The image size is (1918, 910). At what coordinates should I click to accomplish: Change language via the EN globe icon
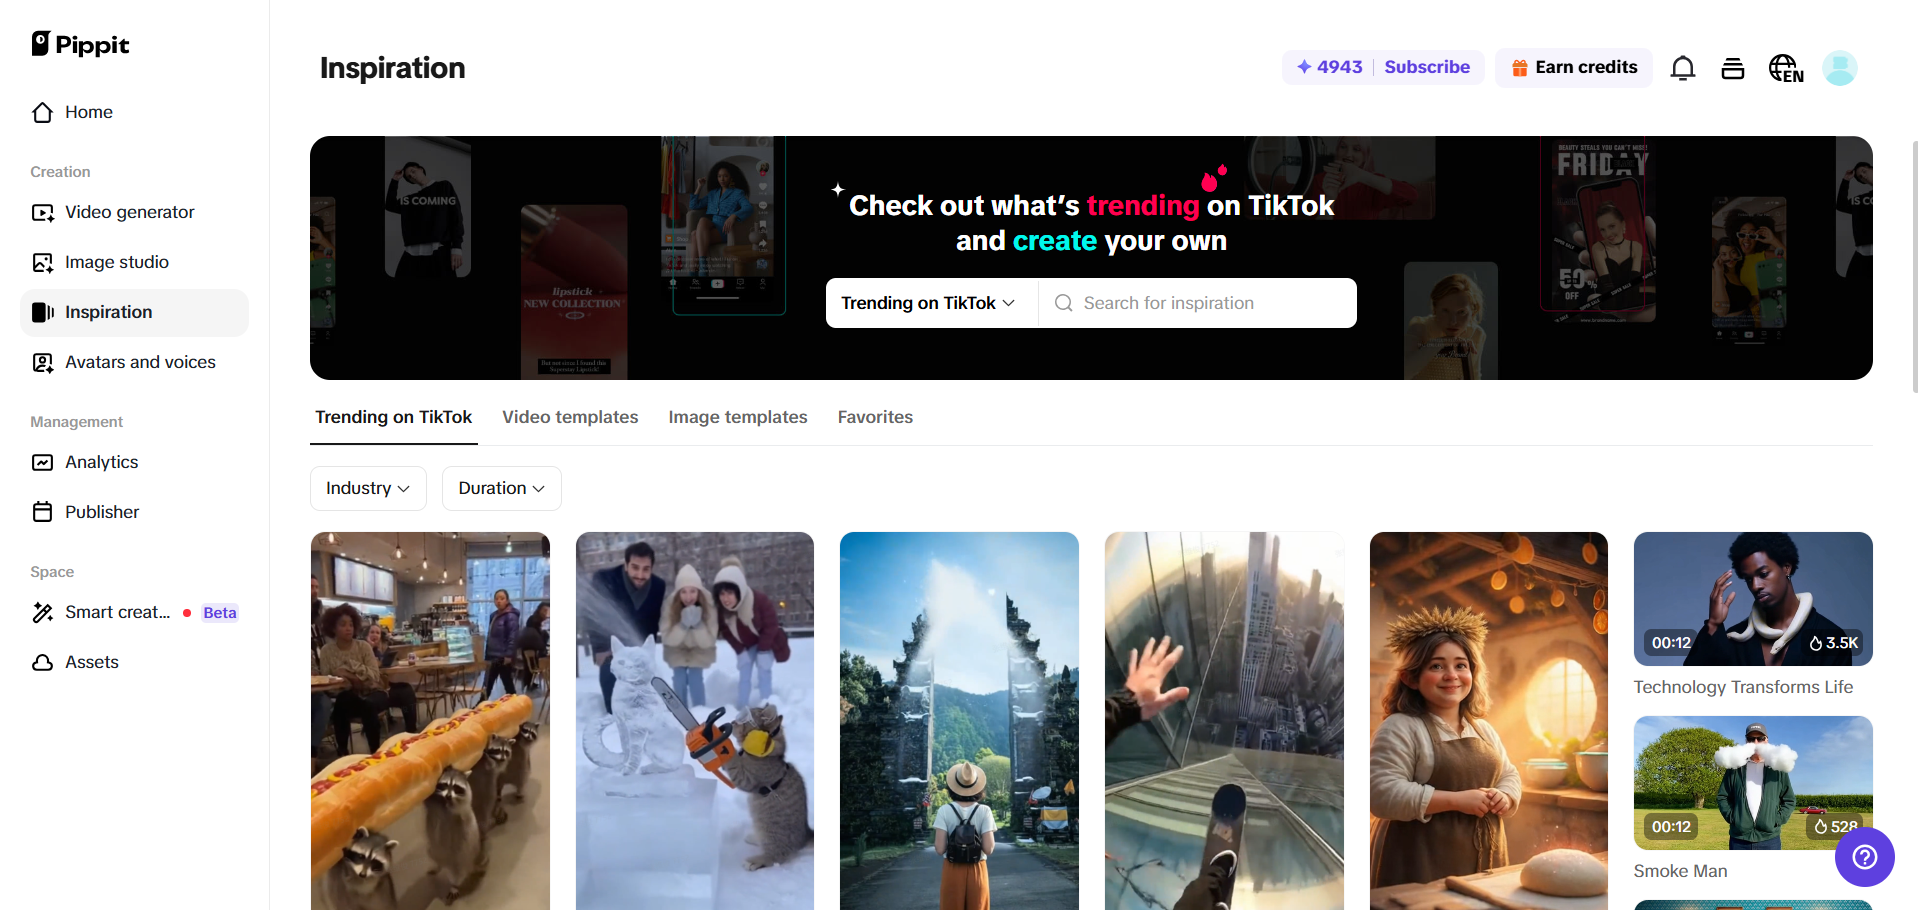[x=1786, y=68]
